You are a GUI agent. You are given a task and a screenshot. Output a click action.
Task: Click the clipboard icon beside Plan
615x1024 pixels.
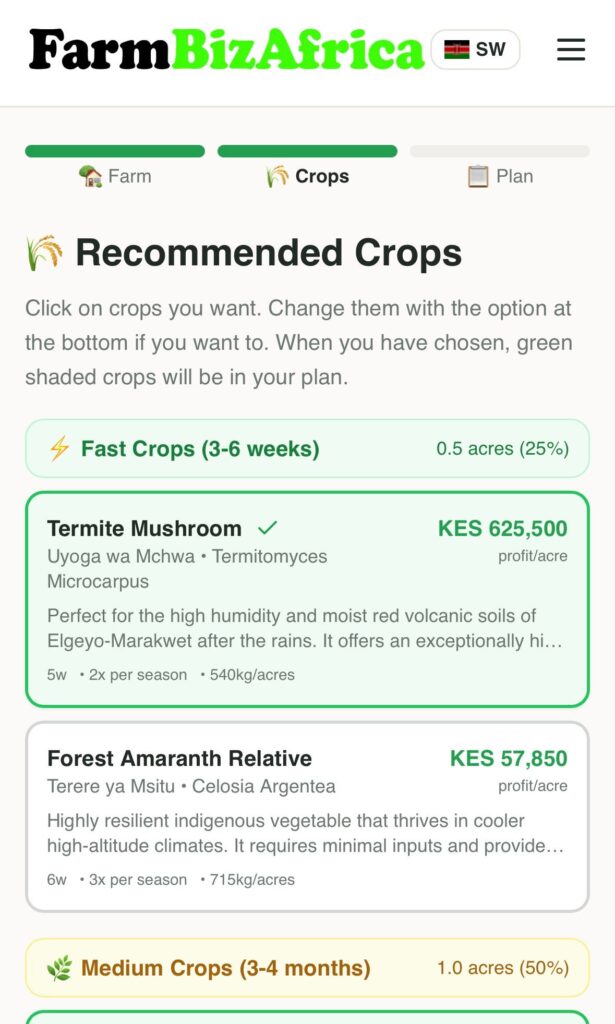click(478, 176)
